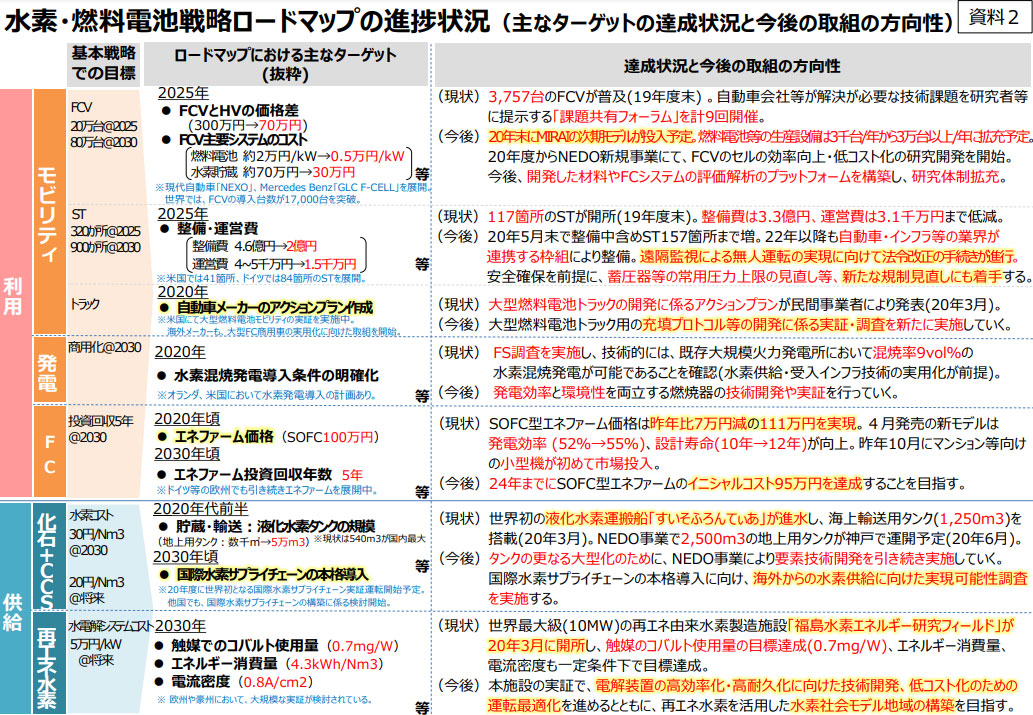Click the ST 320か所@2025 target text
This screenshot has width=1033, height=715.
(x=105, y=231)
